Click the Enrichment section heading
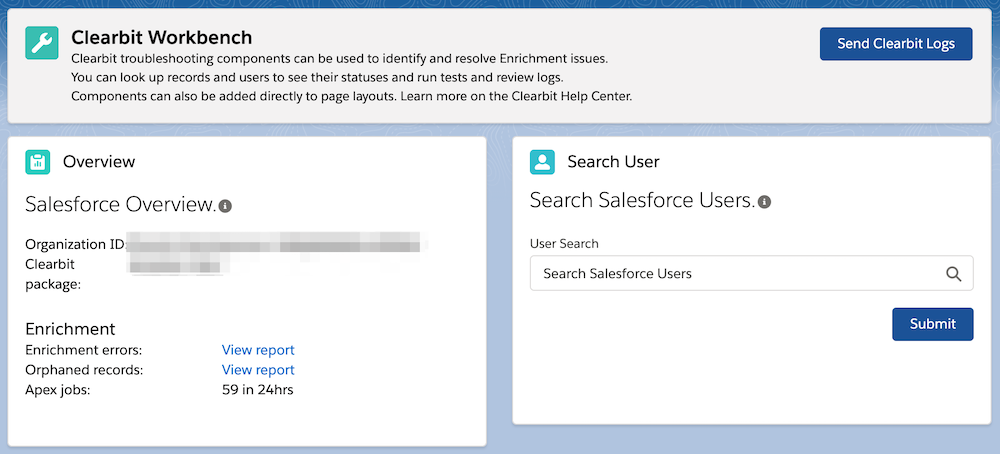Viewport: 1000px width, 454px height. click(70, 329)
